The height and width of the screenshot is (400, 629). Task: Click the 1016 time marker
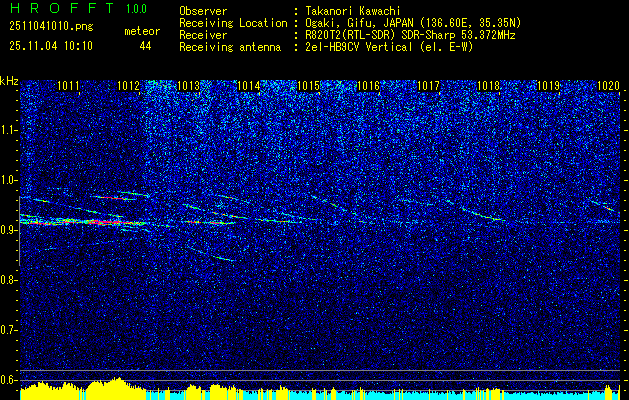click(368, 86)
